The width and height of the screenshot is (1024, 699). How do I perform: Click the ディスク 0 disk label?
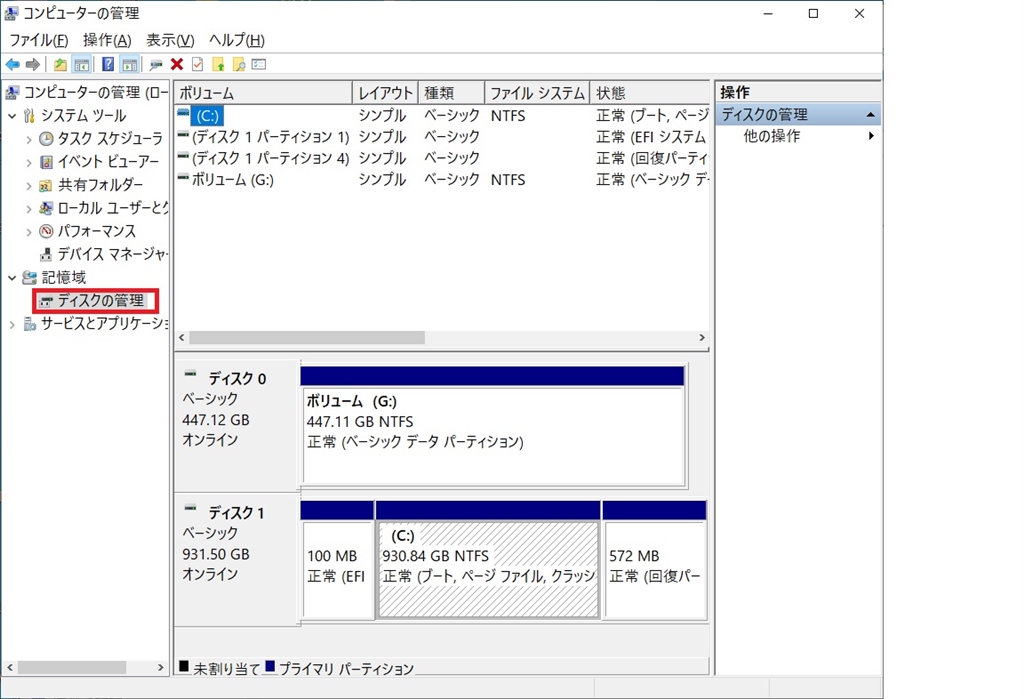[x=236, y=379]
